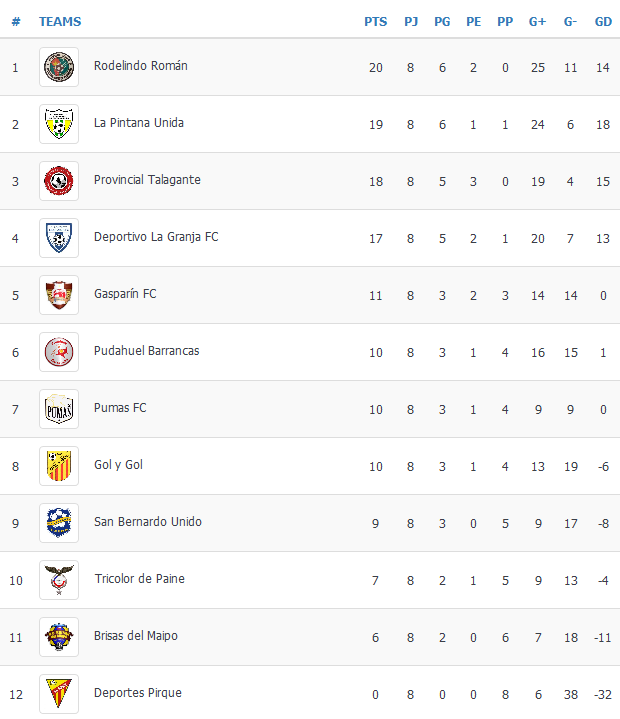The image size is (620, 719).
Task: Open the La Pintana Unida crest icon
Action: (59, 124)
